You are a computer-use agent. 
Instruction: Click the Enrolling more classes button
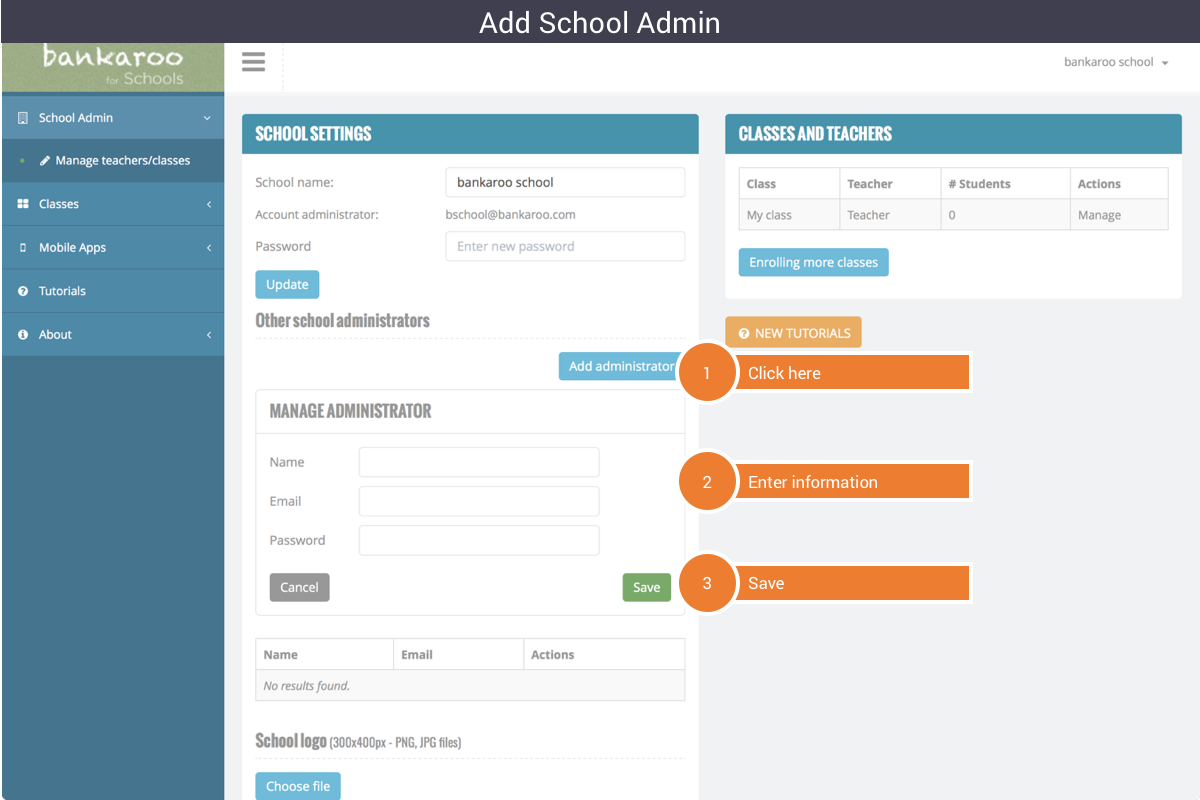(813, 262)
